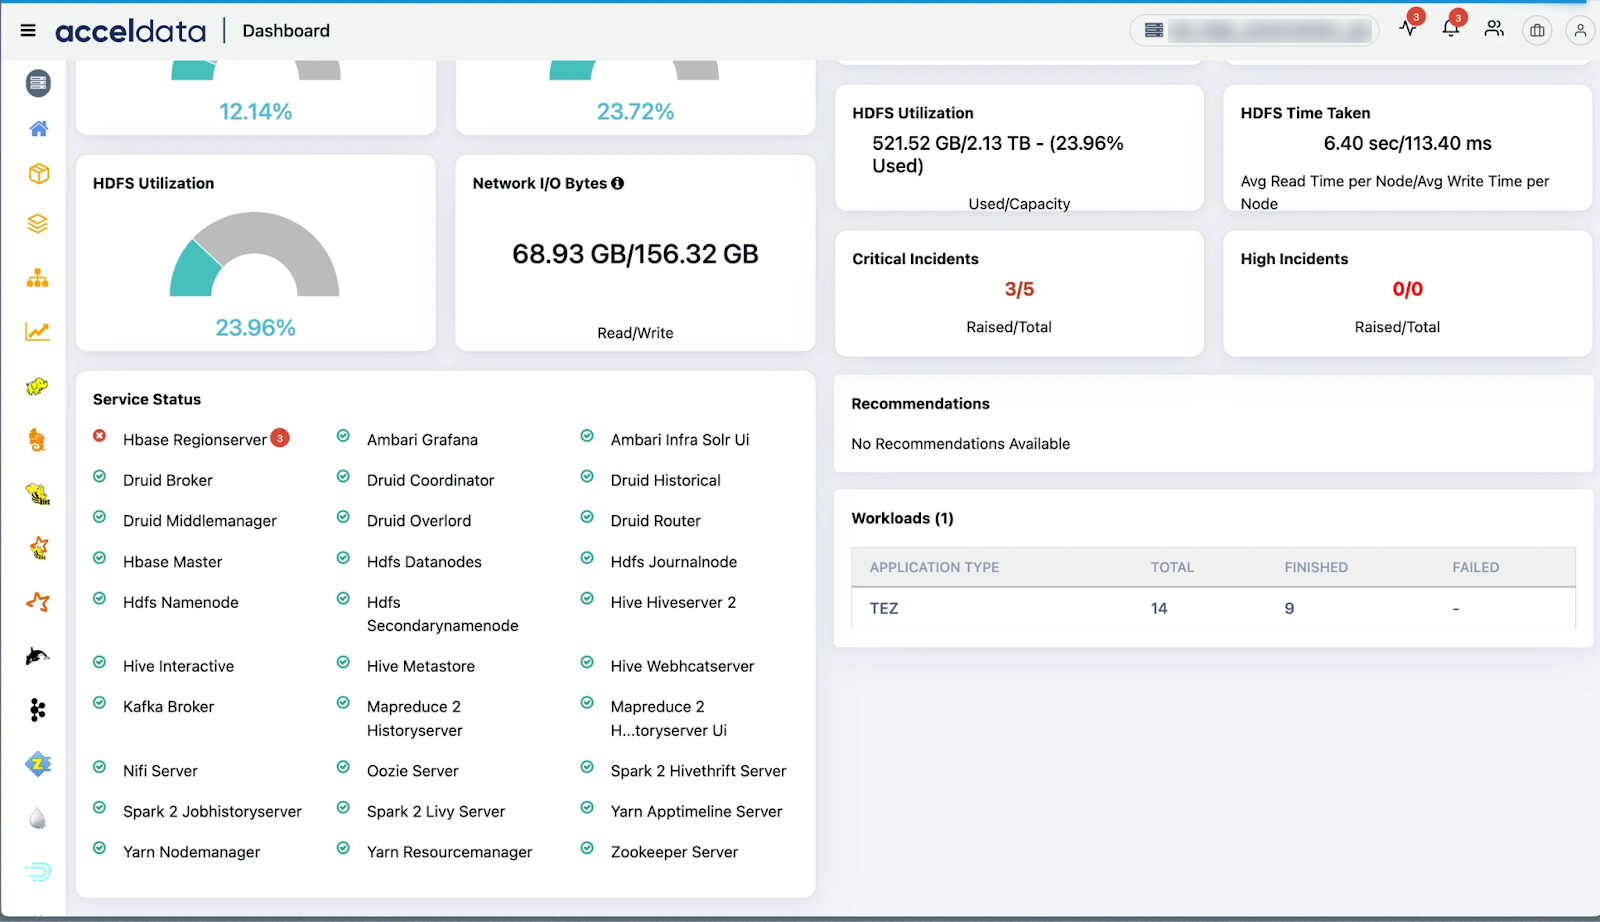
Task: Click the acceldata logo
Action: (x=130, y=31)
